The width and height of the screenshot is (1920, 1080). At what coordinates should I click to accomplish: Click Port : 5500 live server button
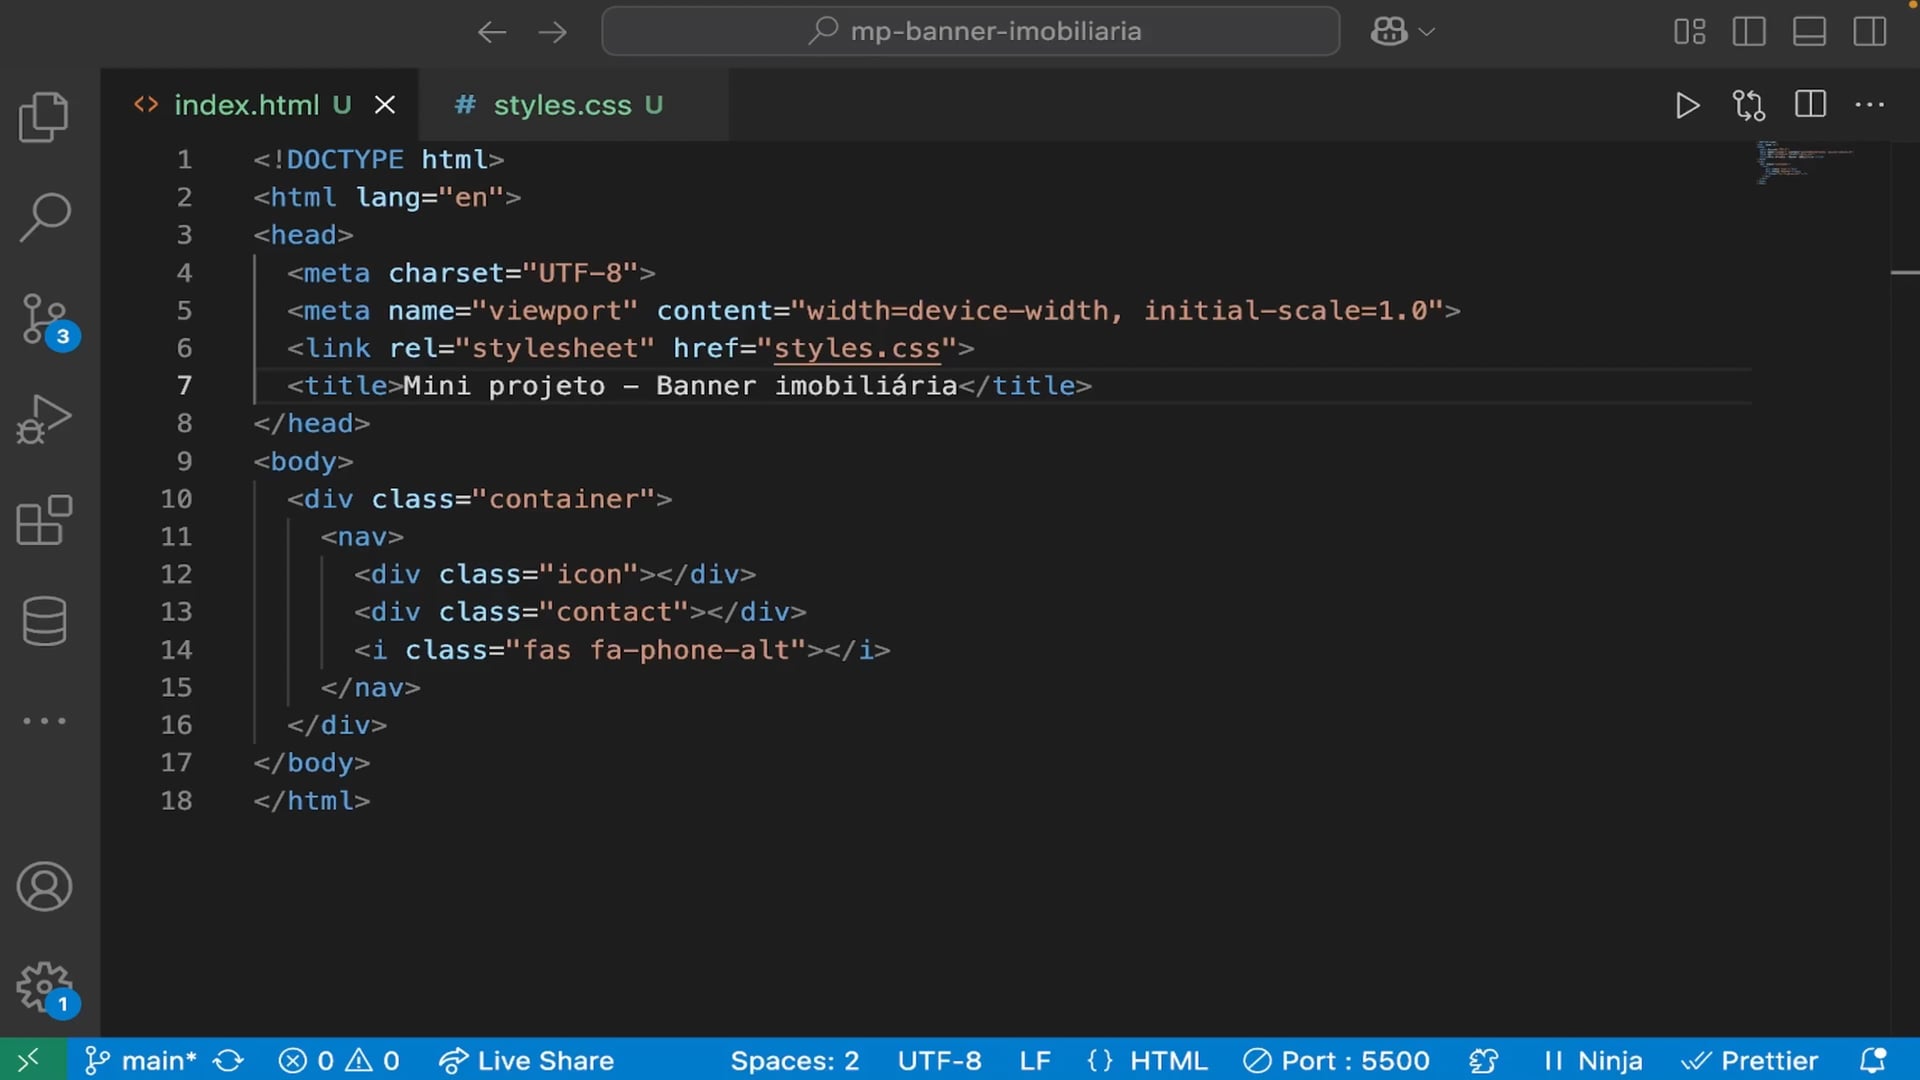click(x=1336, y=1060)
